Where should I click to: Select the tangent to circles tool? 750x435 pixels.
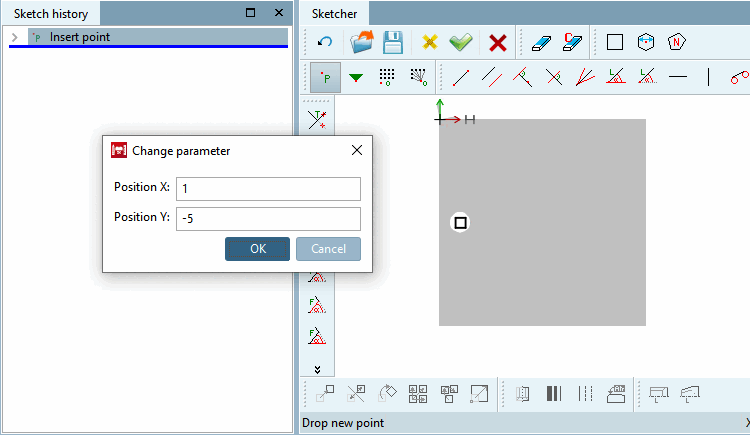tap(739, 77)
